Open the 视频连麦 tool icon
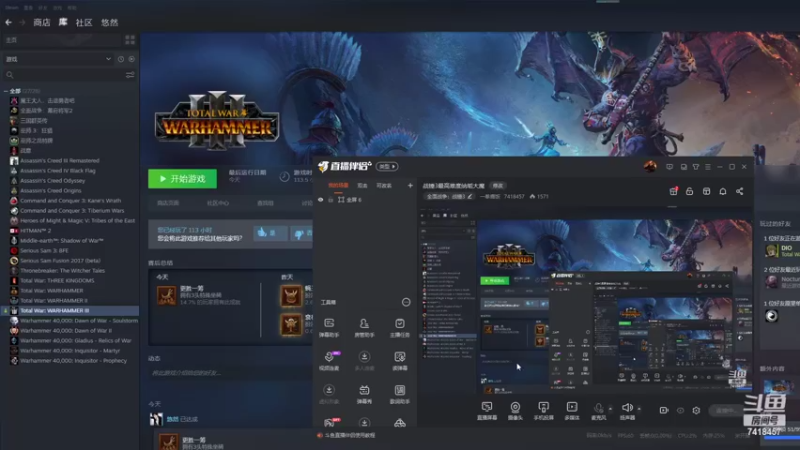This screenshot has height=450, width=800. coord(329,360)
